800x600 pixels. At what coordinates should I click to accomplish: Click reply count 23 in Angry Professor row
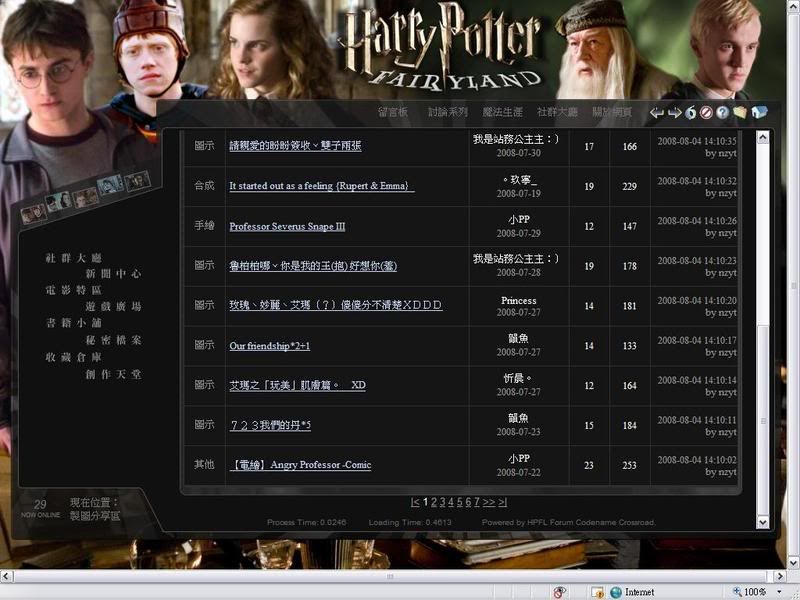coord(589,465)
